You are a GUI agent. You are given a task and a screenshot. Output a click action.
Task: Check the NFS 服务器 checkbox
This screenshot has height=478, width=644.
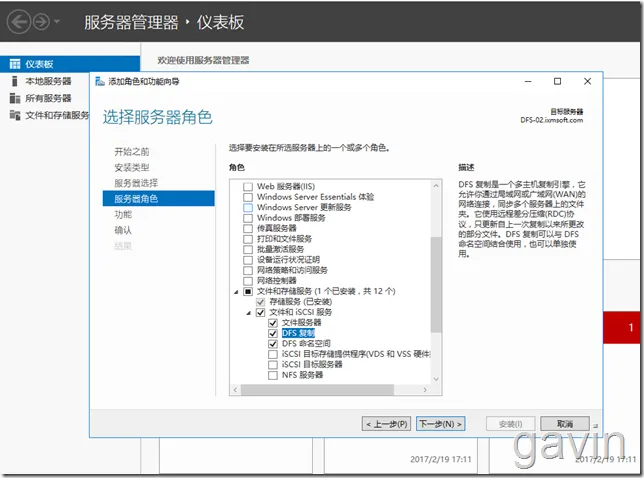[273, 375]
